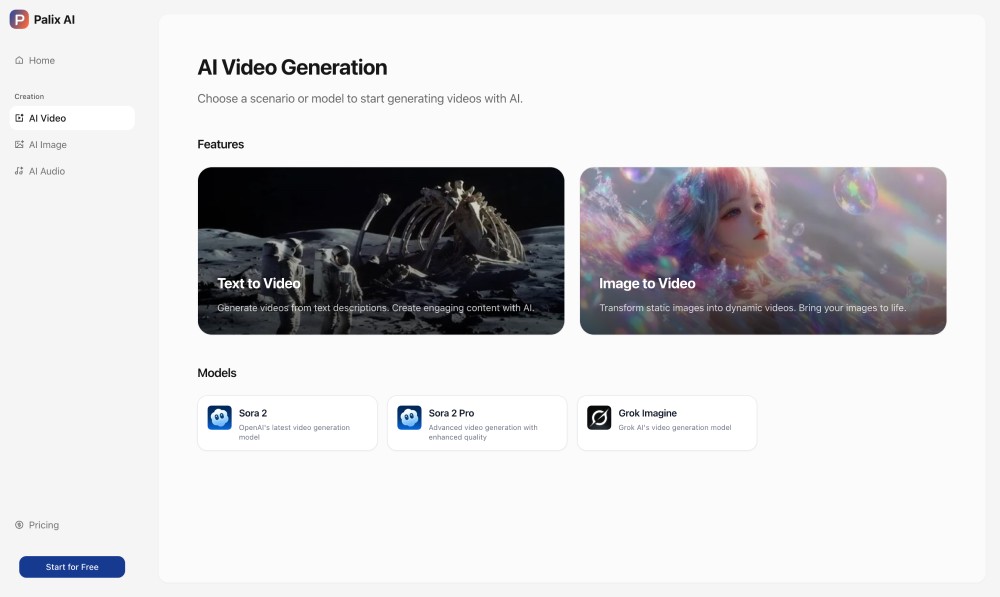Select the Grok Imagine model card

click(x=667, y=422)
